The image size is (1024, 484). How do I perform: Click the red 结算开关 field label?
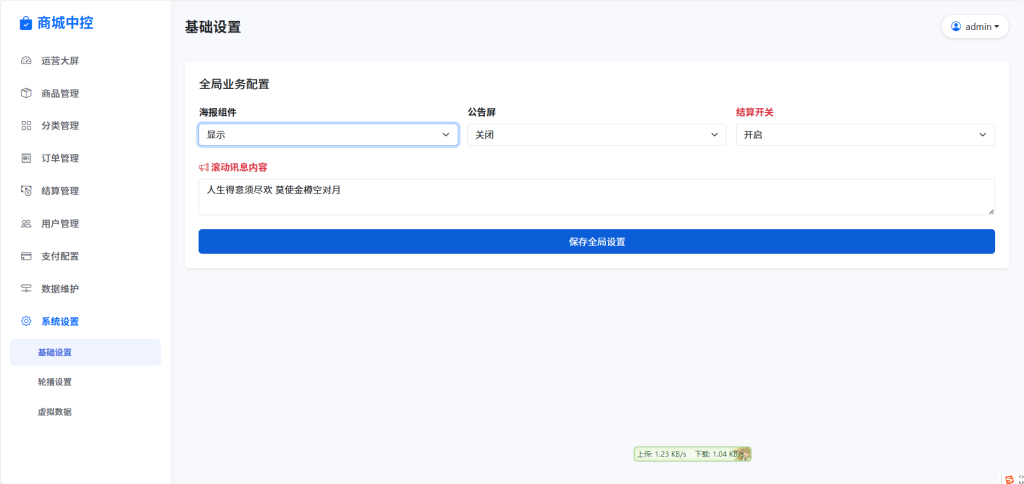(x=754, y=112)
